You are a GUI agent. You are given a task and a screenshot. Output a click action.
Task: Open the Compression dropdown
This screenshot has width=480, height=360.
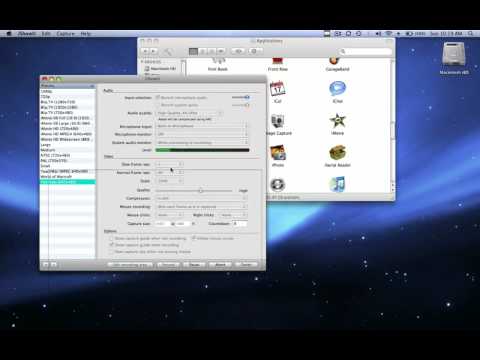coord(201,198)
